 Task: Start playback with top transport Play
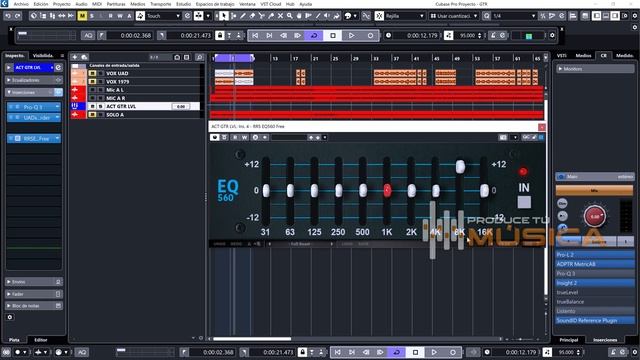click(x=351, y=36)
